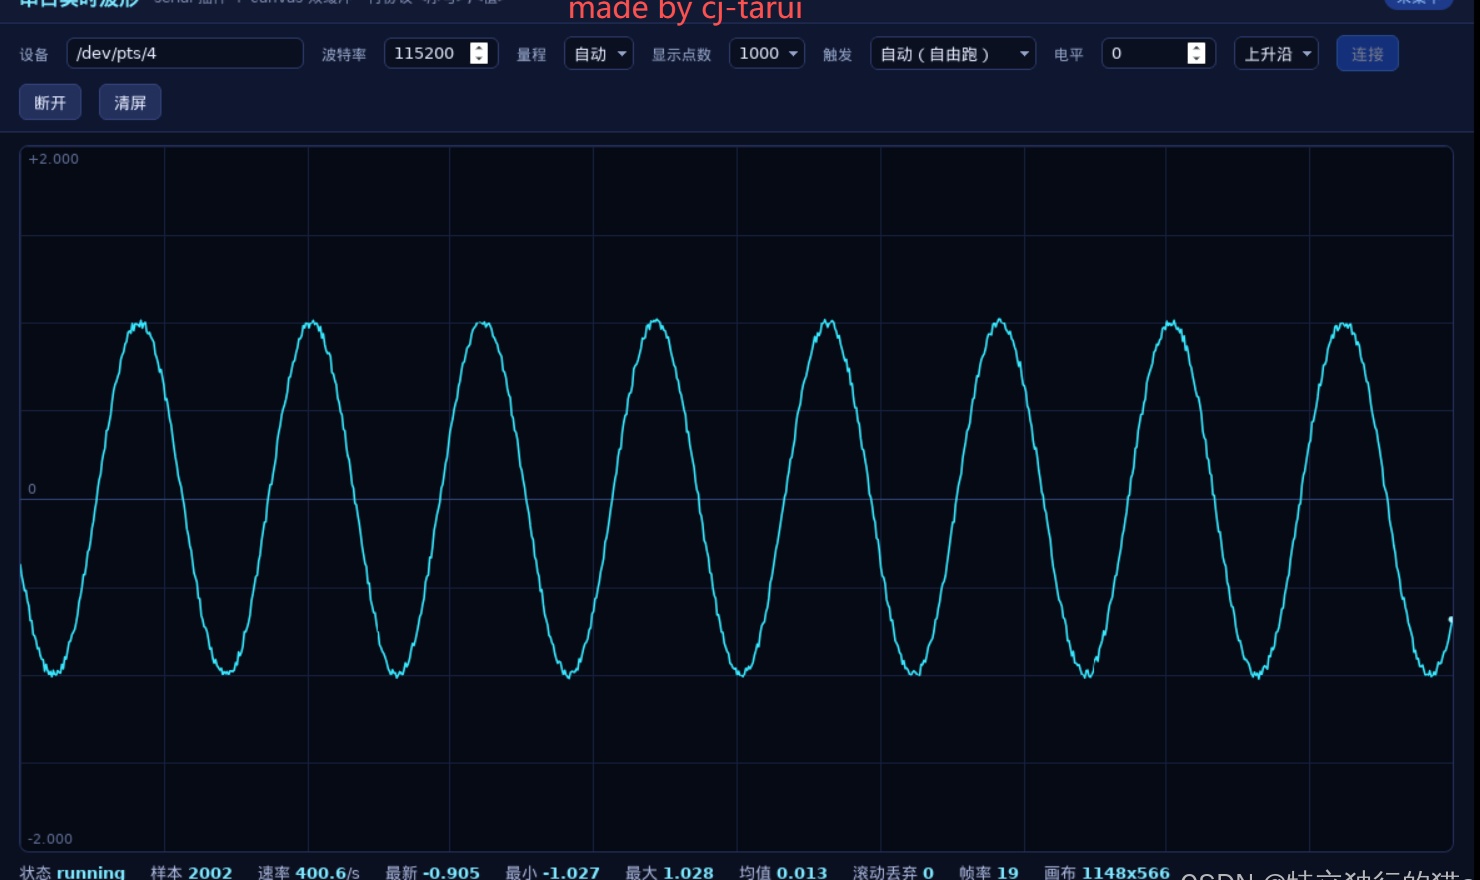Increase trigger level with up arrow
The height and width of the screenshot is (880, 1480).
pyautogui.click(x=1196, y=47)
